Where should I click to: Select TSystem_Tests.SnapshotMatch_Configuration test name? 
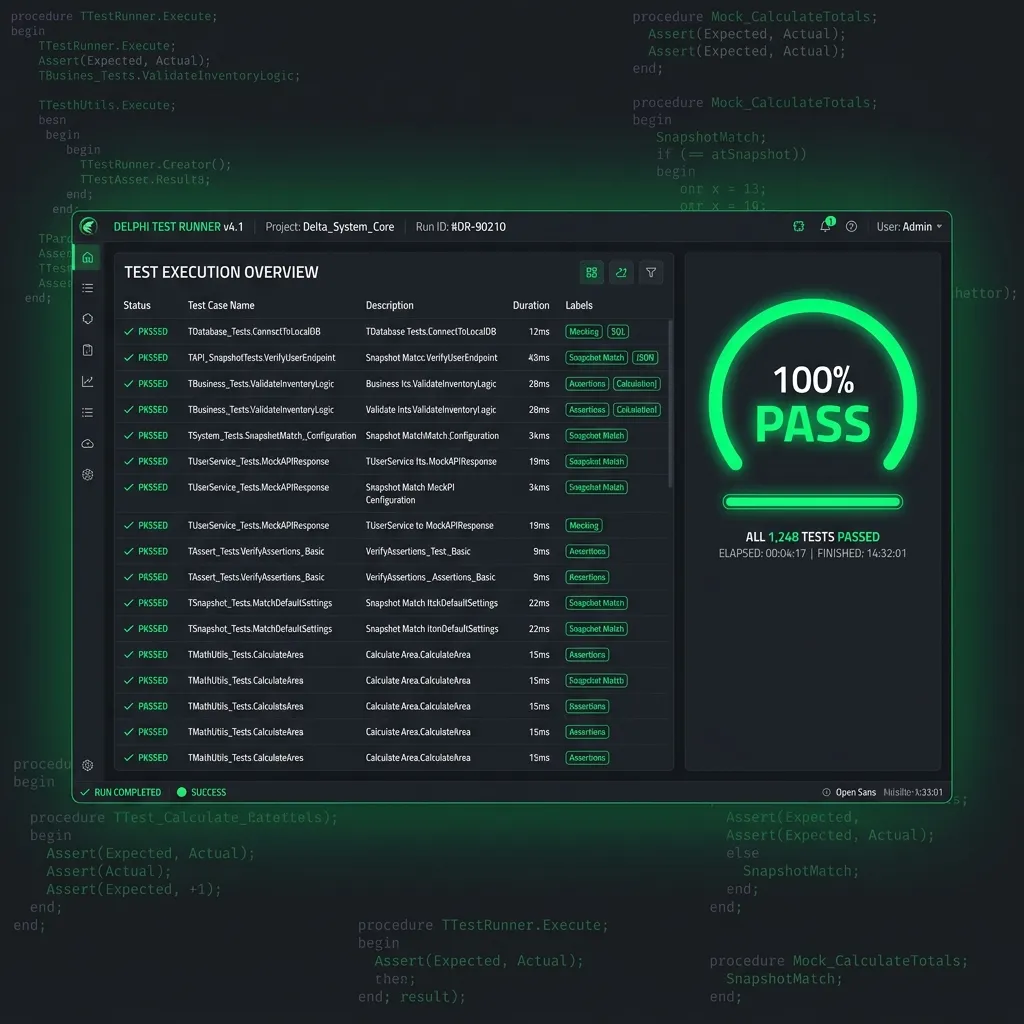[x=272, y=436]
